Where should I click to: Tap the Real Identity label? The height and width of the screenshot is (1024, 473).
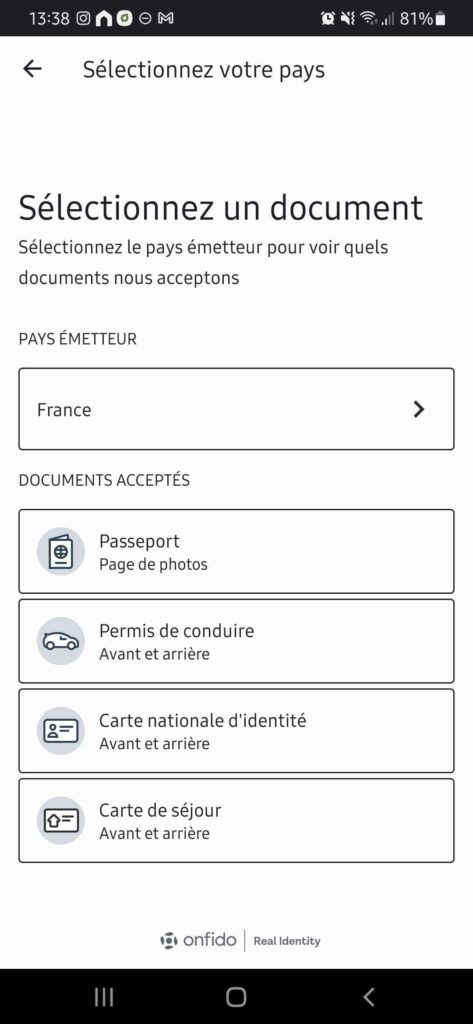click(x=287, y=941)
